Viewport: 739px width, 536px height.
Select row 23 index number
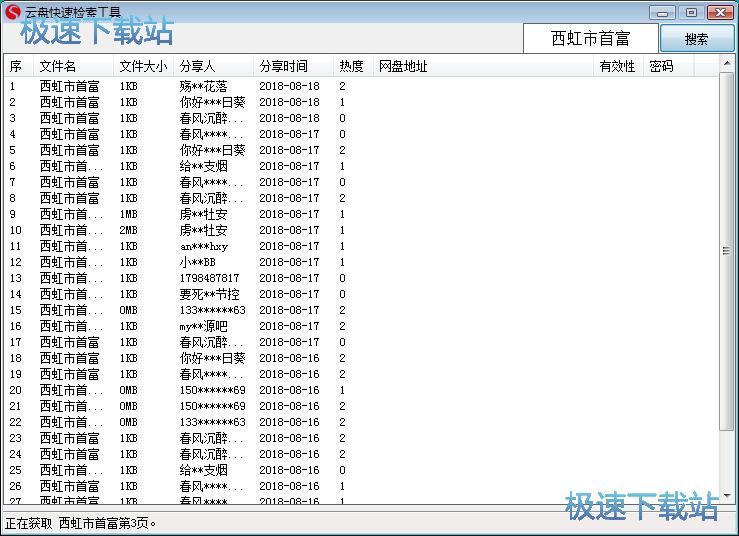point(16,439)
